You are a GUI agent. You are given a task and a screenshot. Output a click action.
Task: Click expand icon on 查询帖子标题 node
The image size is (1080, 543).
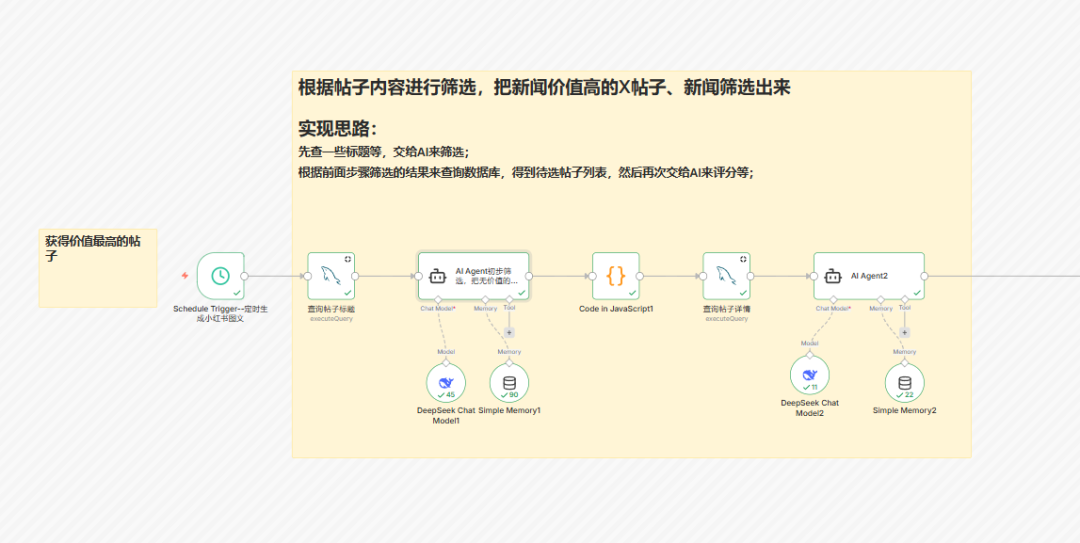[x=348, y=259]
